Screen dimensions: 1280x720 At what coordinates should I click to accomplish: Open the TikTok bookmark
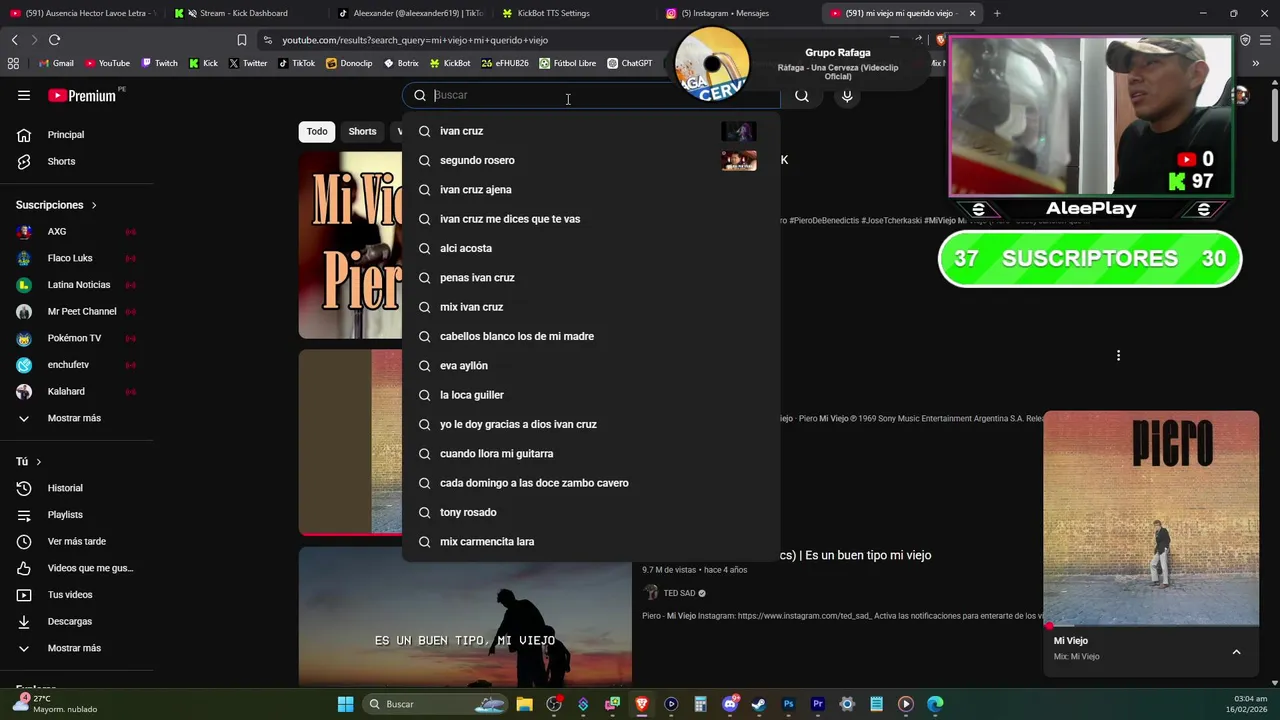296,63
